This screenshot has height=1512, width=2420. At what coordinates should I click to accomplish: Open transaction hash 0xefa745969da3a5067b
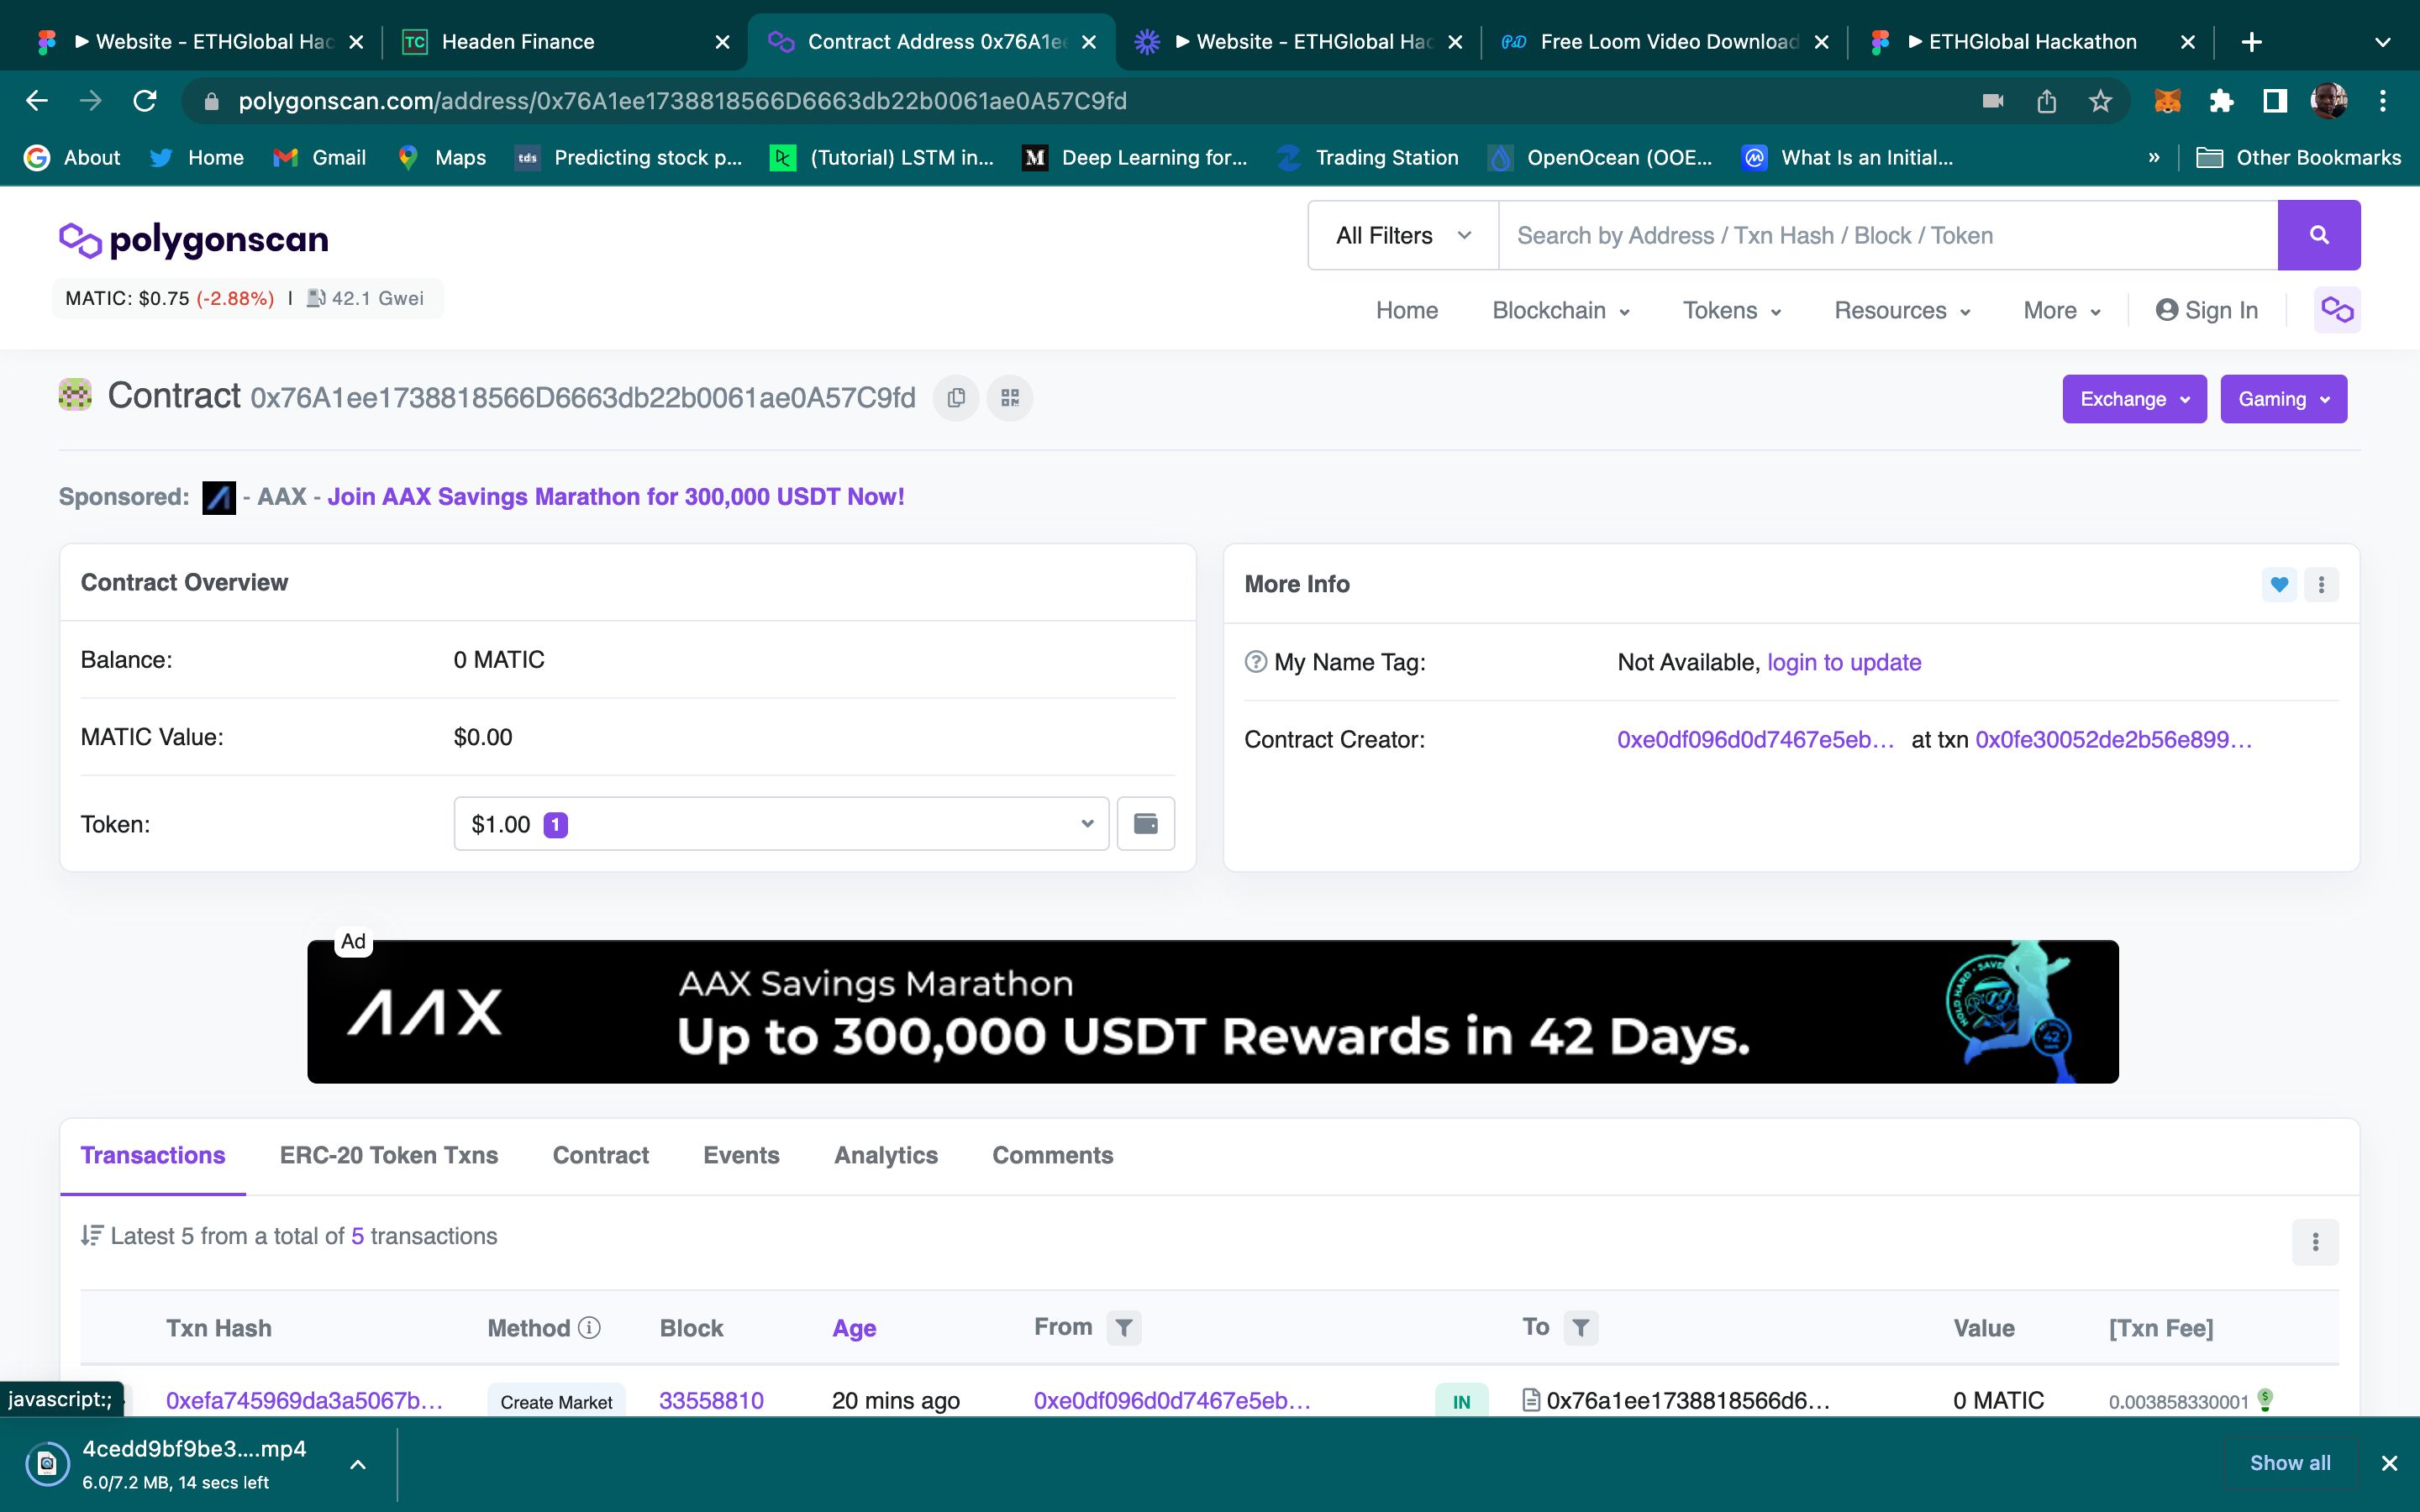point(304,1400)
